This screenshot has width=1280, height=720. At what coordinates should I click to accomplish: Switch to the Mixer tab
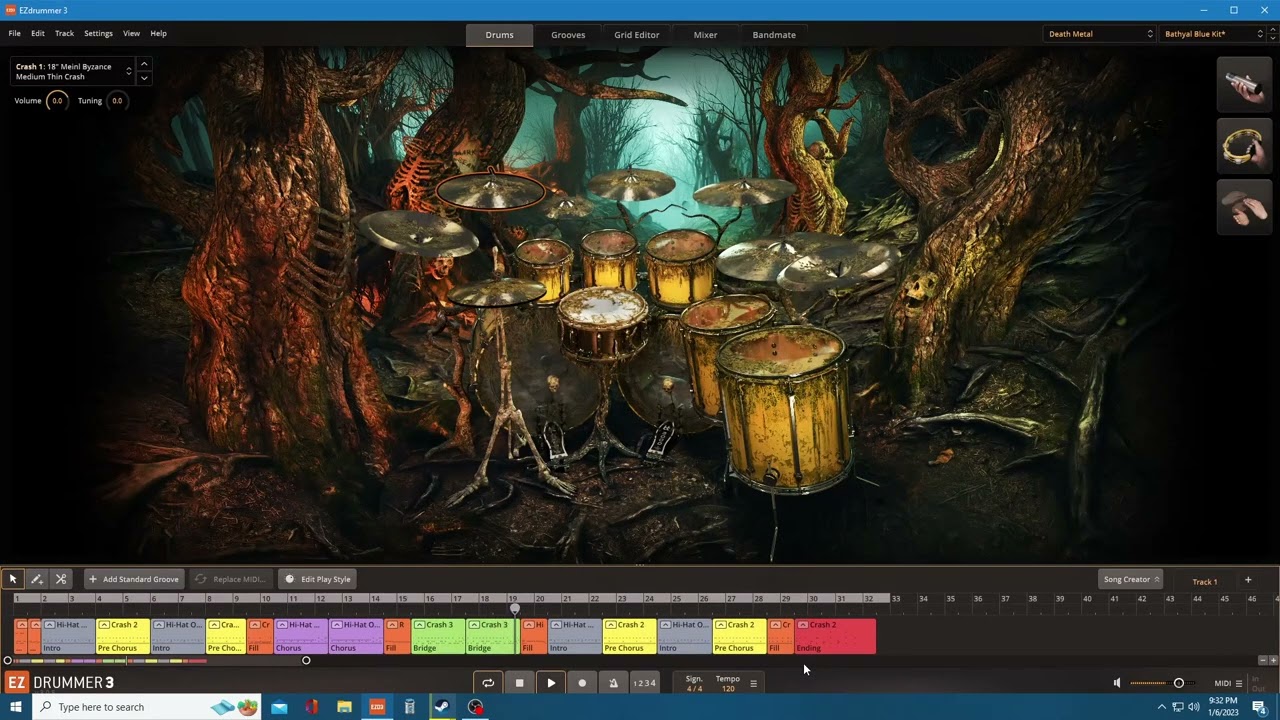point(705,35)
